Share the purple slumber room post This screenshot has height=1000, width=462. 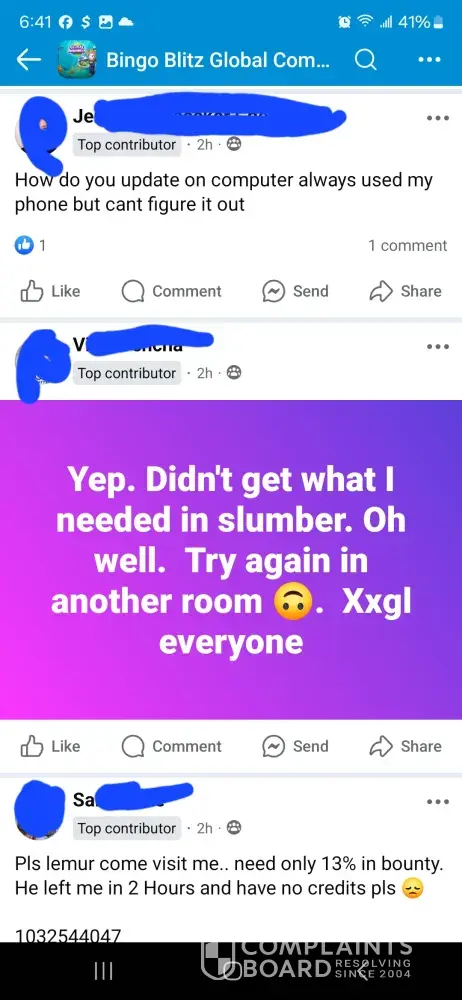406,746
